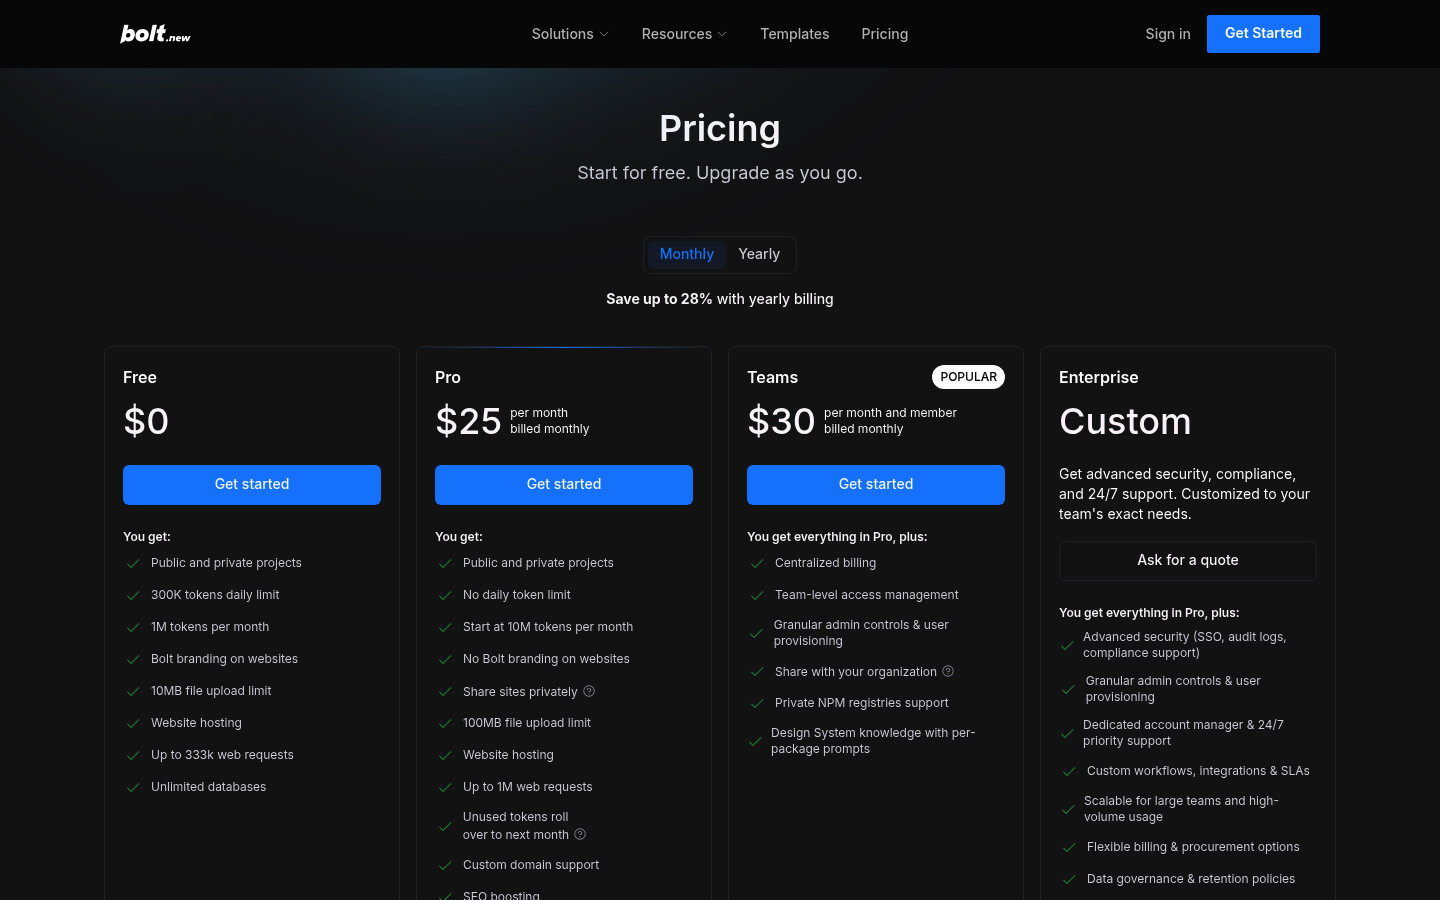Click checkmark beside 300K tokens daily limit

133,595
